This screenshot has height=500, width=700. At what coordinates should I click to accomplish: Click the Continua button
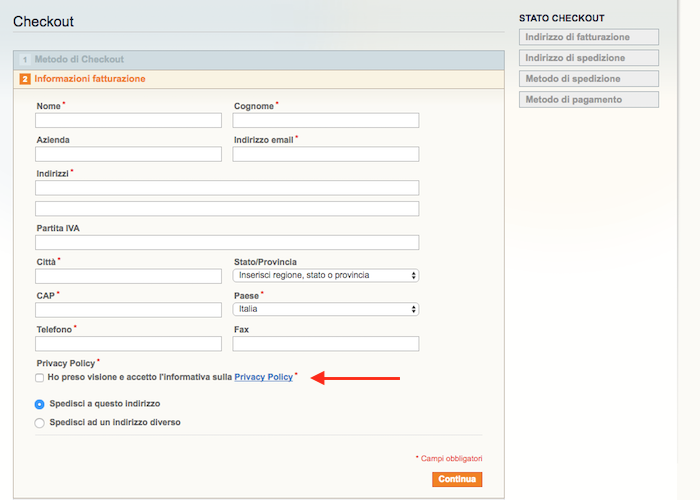457,479
